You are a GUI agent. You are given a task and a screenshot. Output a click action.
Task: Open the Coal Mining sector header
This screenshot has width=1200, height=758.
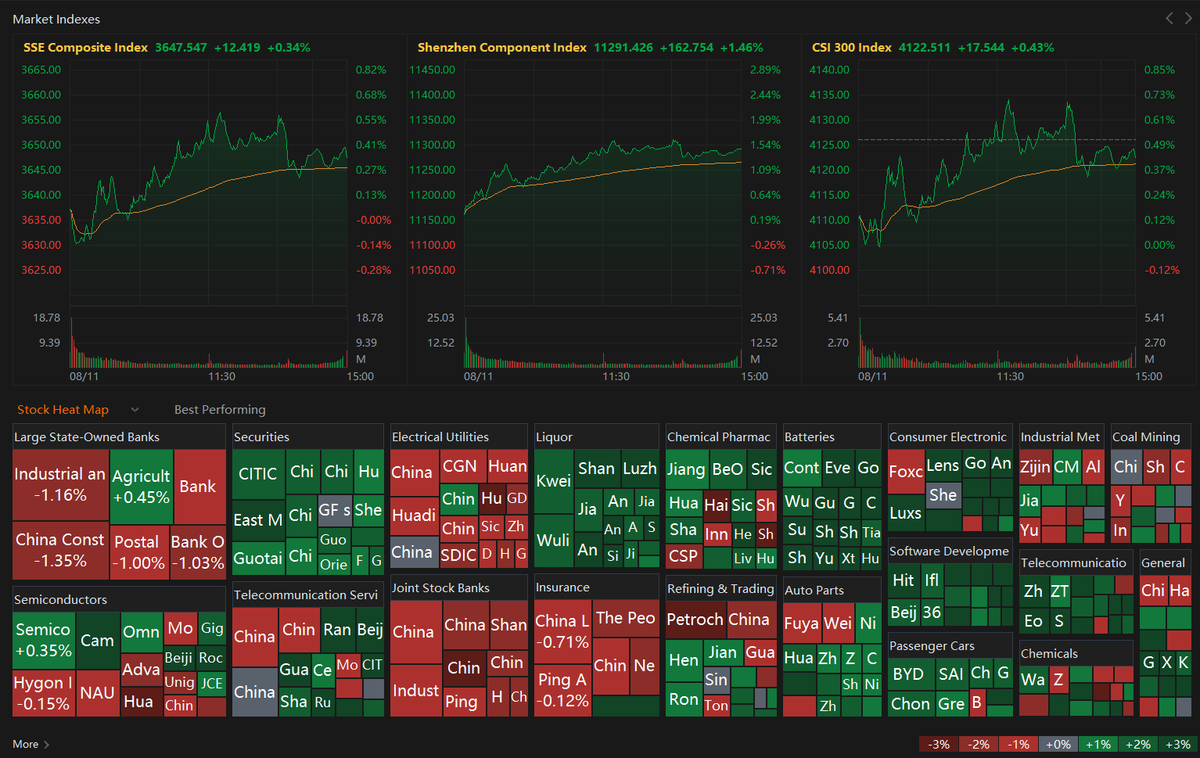click(x=1151, y=437)
